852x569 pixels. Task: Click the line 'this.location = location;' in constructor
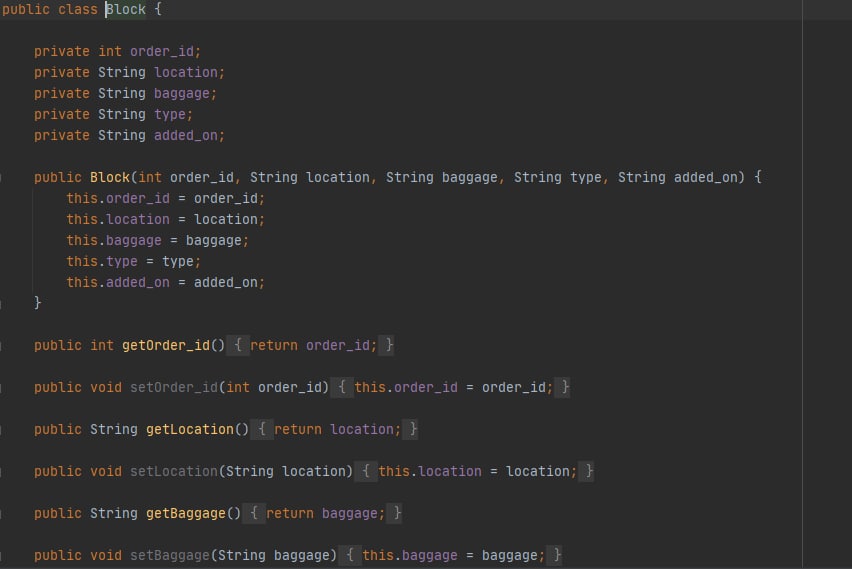166,220
